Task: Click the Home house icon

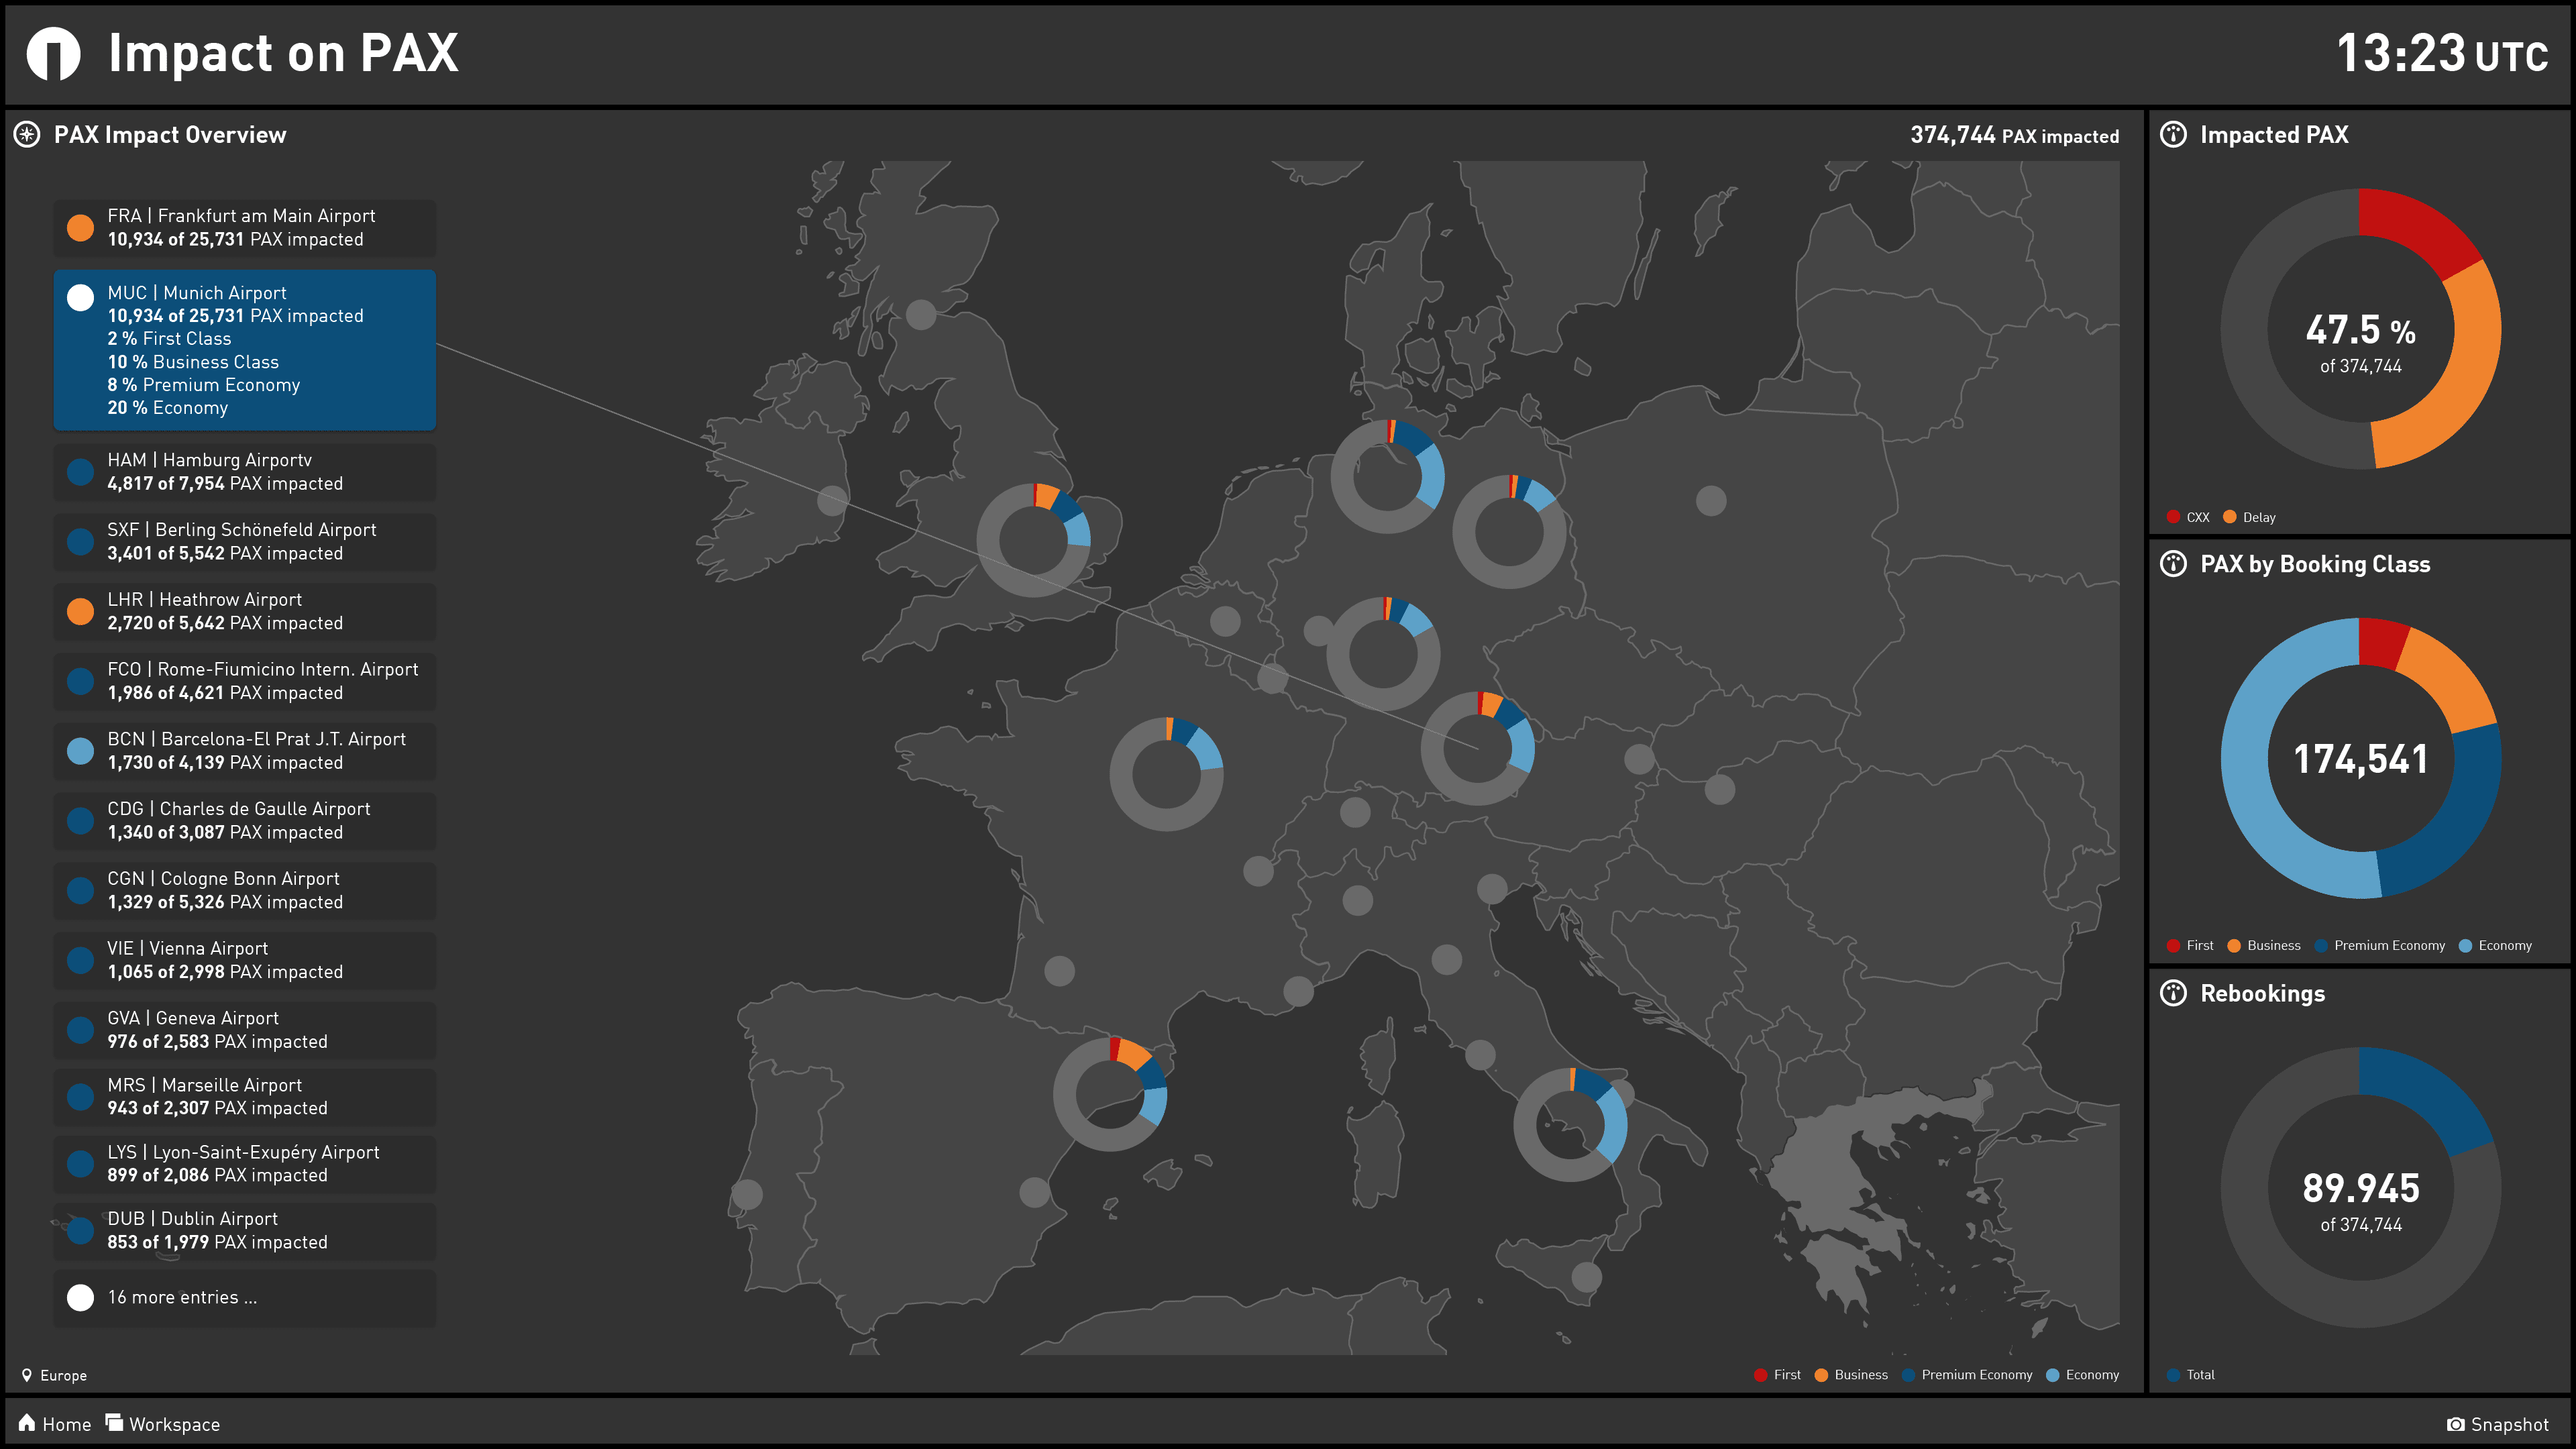Action: tap(27, 1422)
